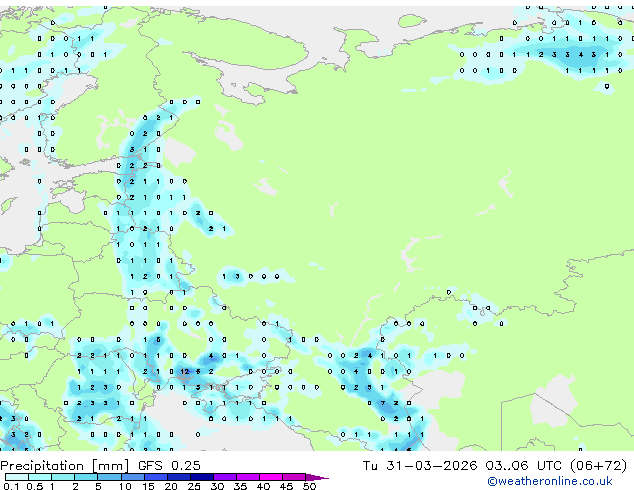Click the '35' legend scale label
The width and height of the screenshot is (634, 490).
(x=240, y=486)
